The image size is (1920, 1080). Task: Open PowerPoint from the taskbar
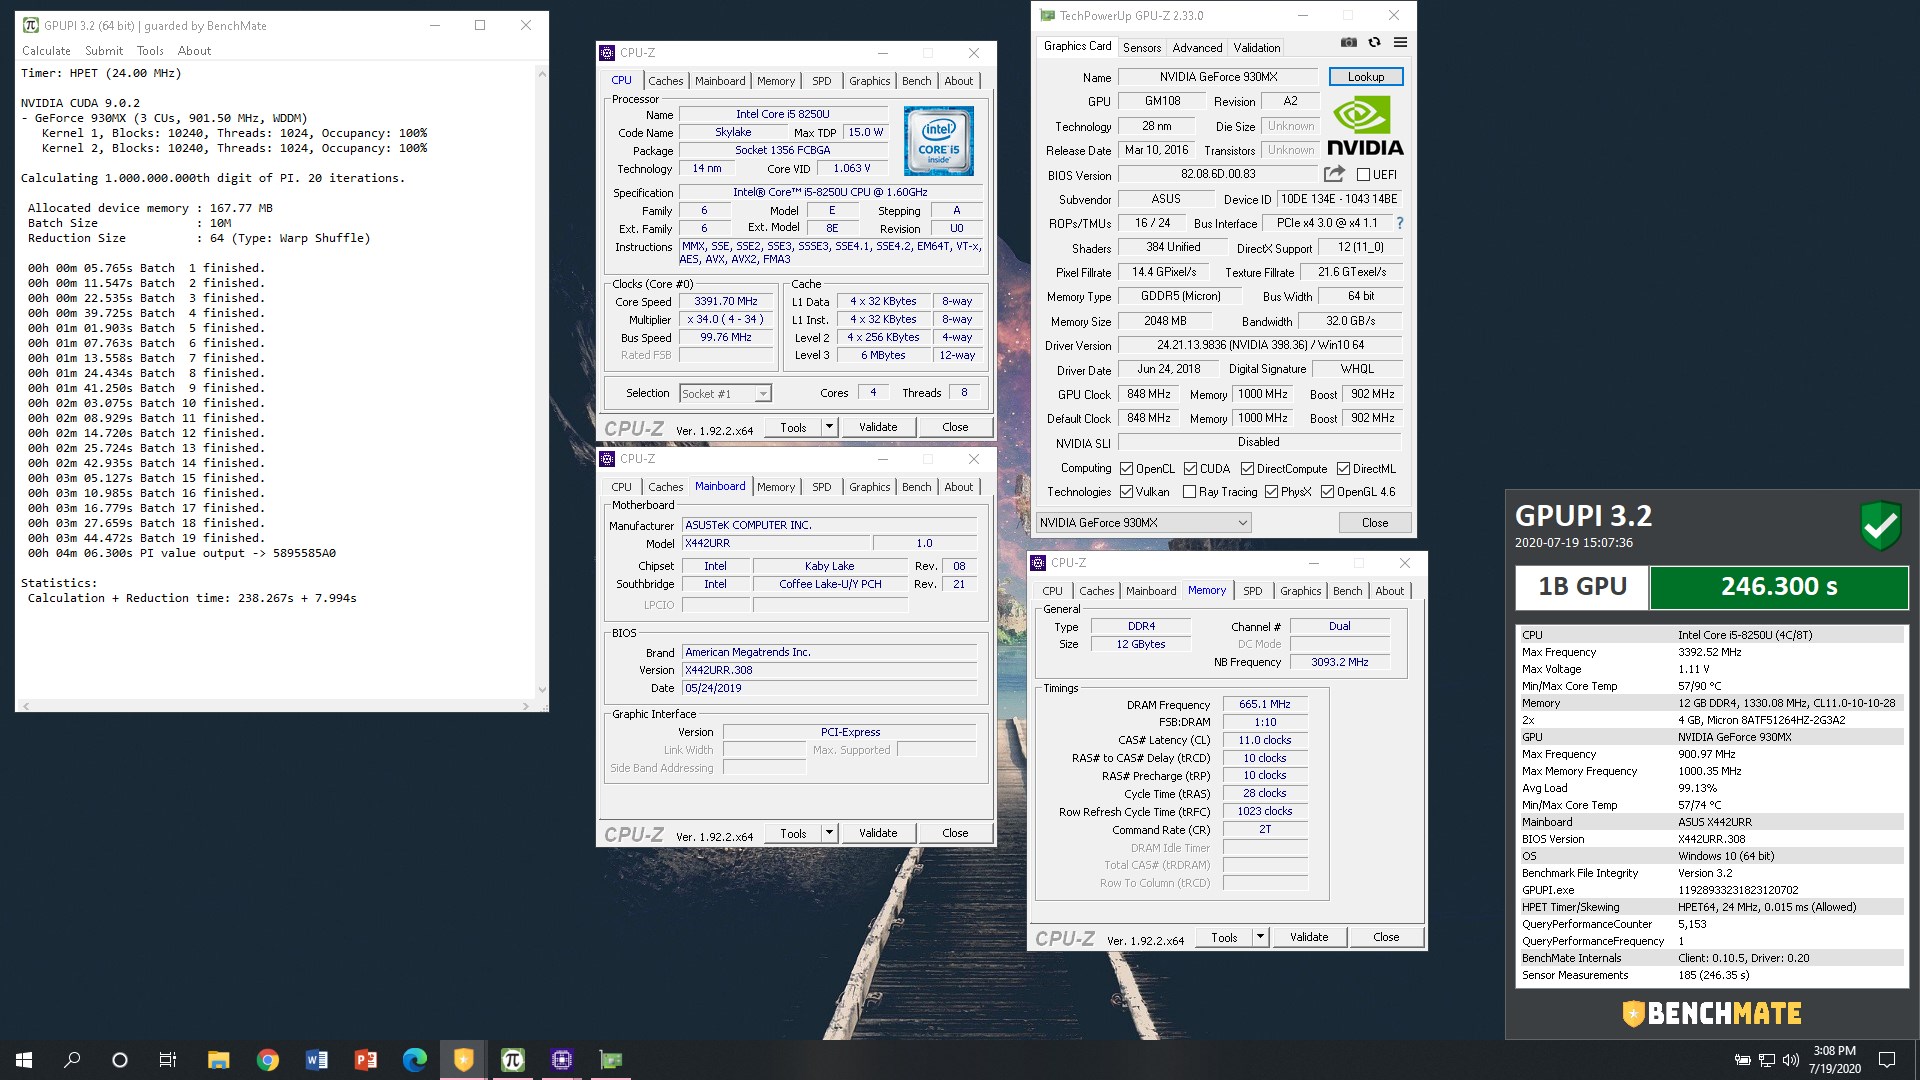[365, 1060]
